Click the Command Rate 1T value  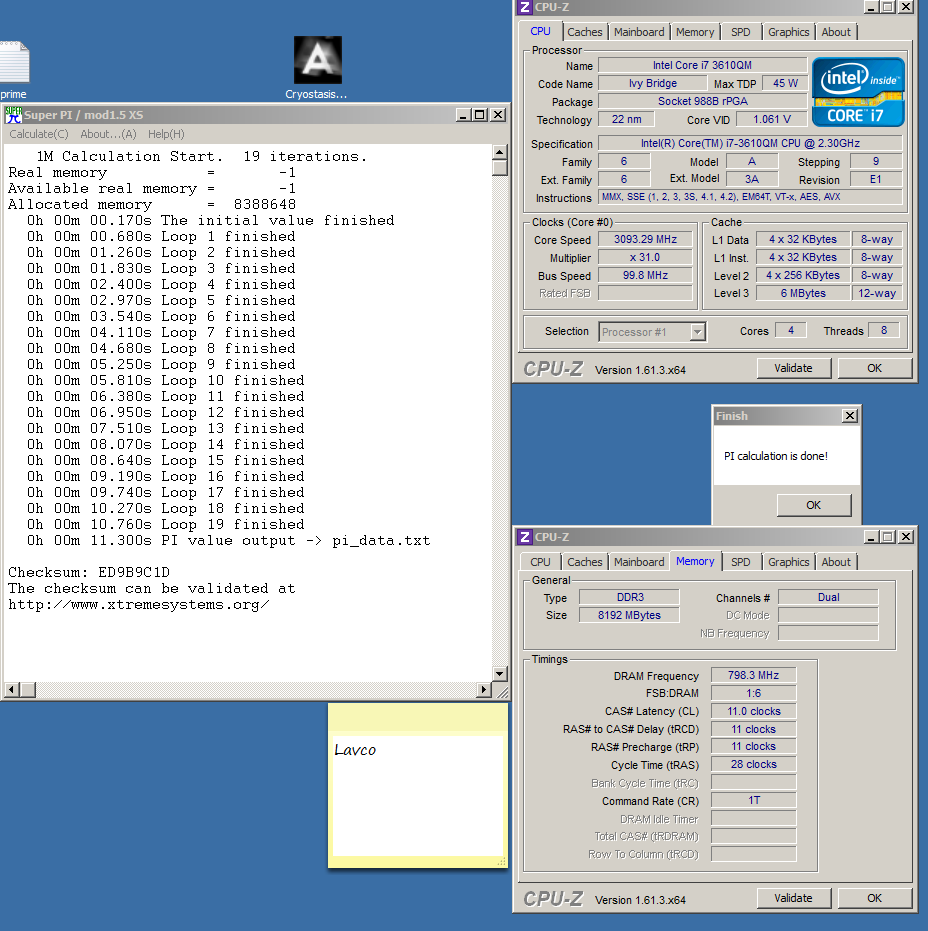tap(753, 800)
